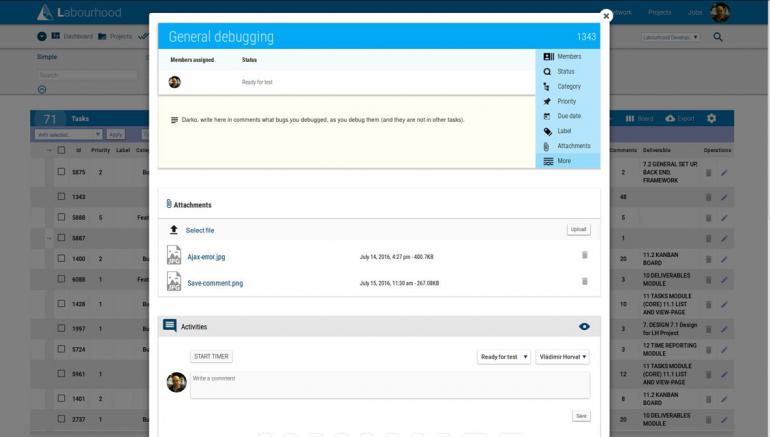770x437 pixels.
Task: Check the box for task 1997
Action: 61,328
